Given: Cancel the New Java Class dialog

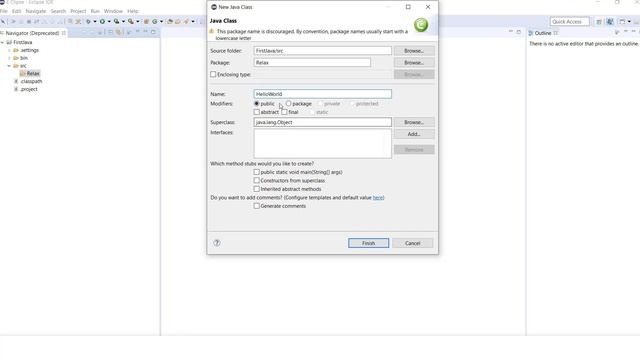Looking at the screenshot, I should (x=413, y=243).
